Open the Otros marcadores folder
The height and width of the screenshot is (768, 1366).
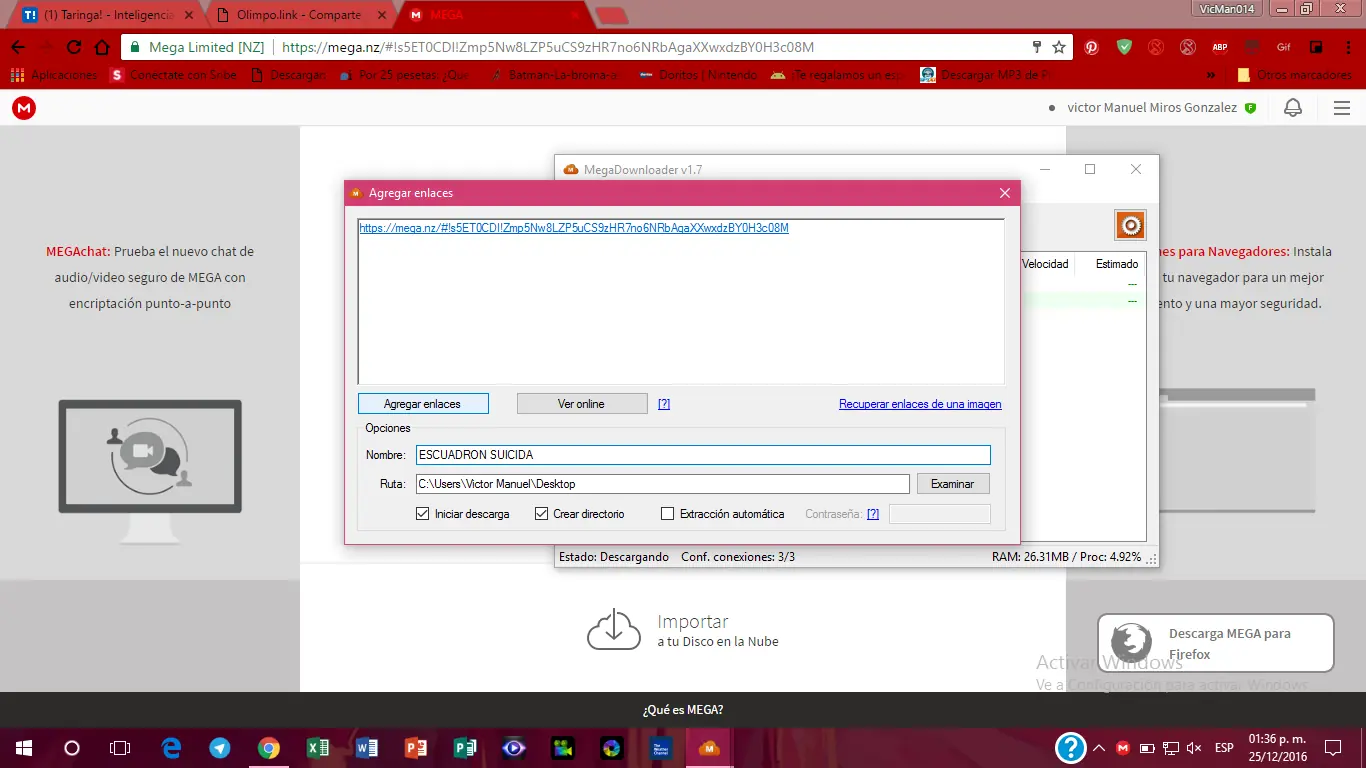click(x=1294, y=75)
